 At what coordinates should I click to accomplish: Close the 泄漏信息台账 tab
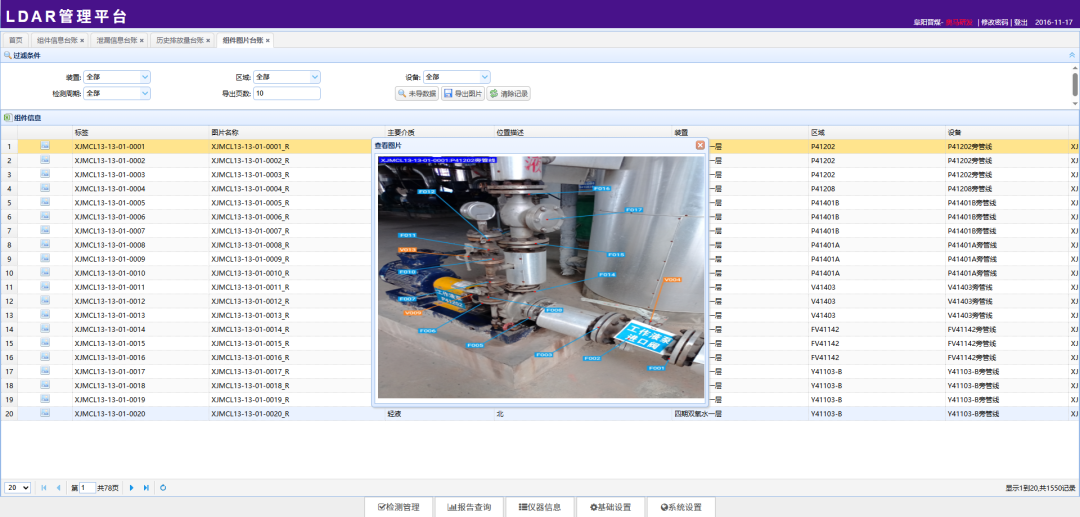142,41
